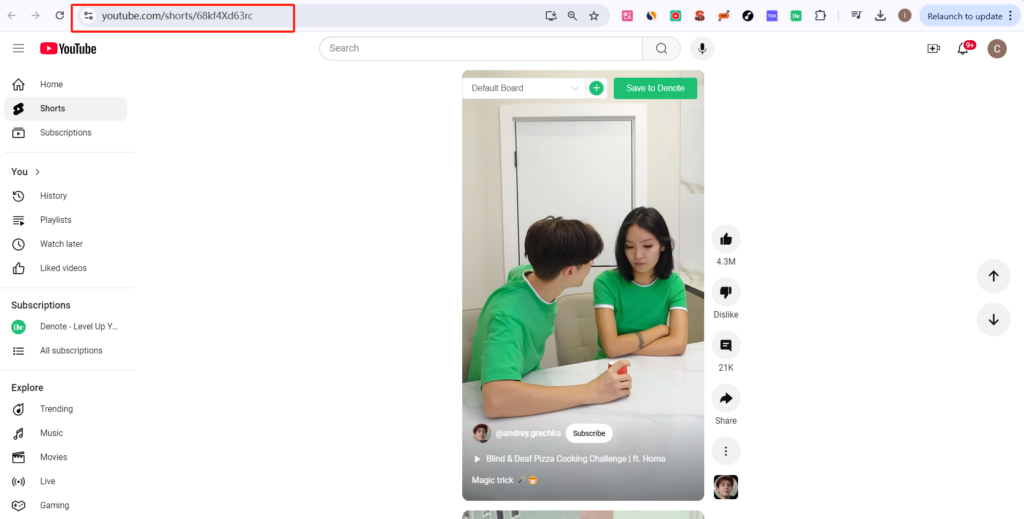Click the red S SEO extension icon
This screenshot has width=1024, height=519.
[699, 16]
